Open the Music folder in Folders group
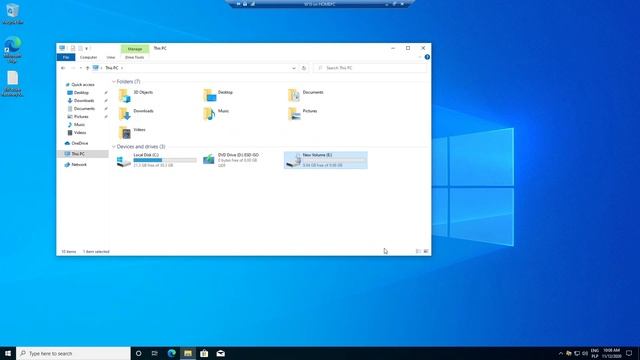The height and width of the screenshot is (360, 640). 216,114
